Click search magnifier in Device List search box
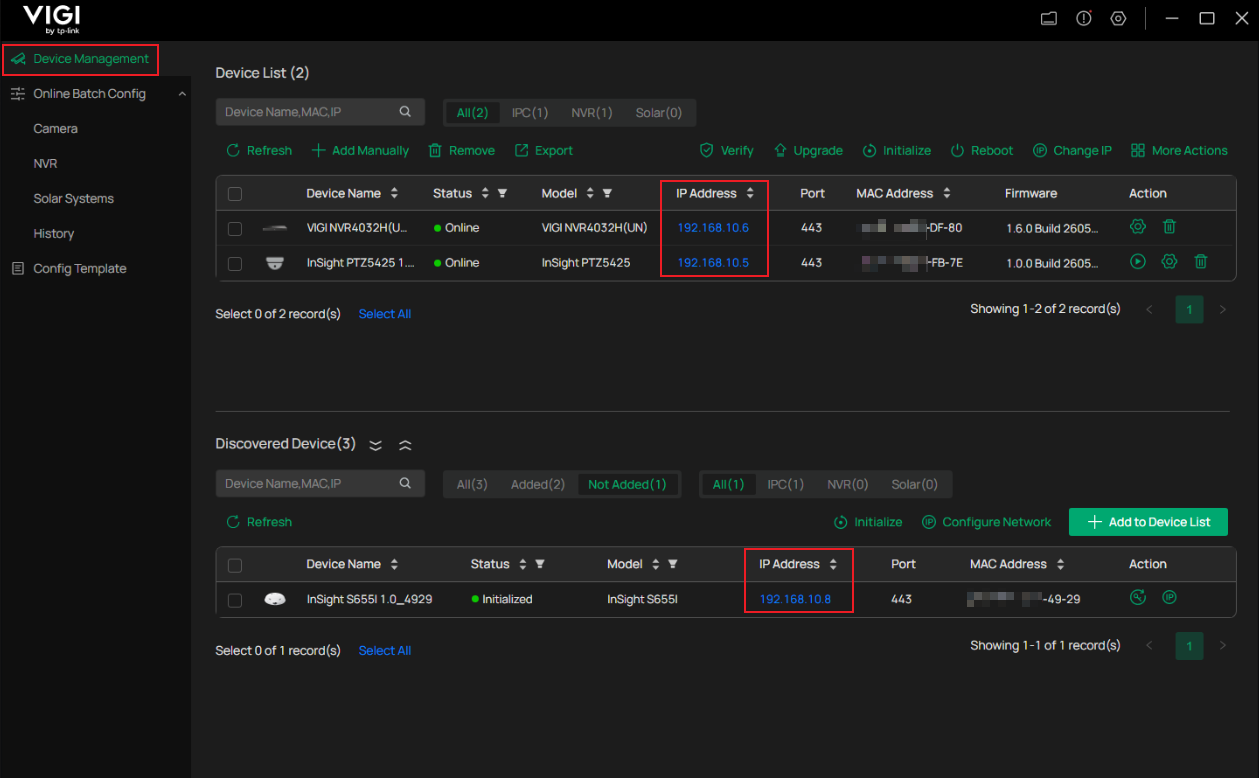 point(405,112)
